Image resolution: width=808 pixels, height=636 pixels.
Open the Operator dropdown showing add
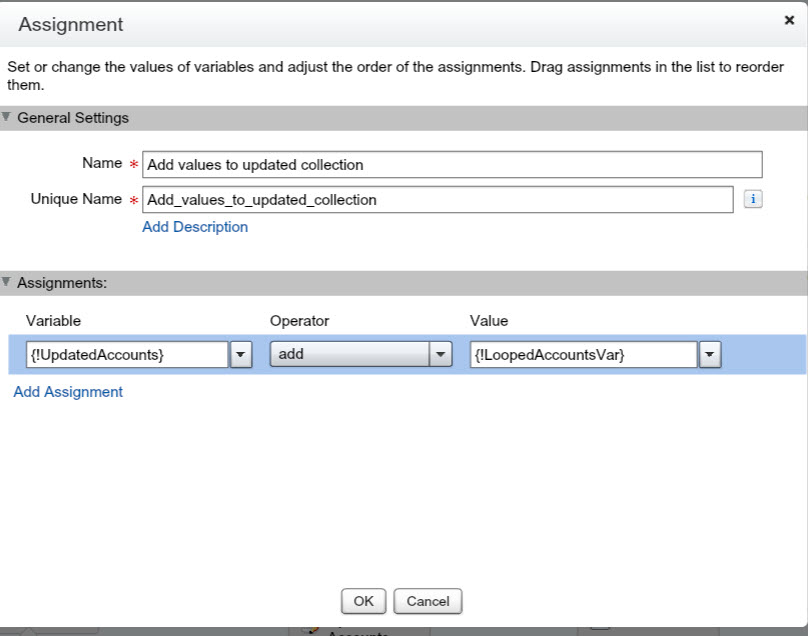tap(441, 355)
